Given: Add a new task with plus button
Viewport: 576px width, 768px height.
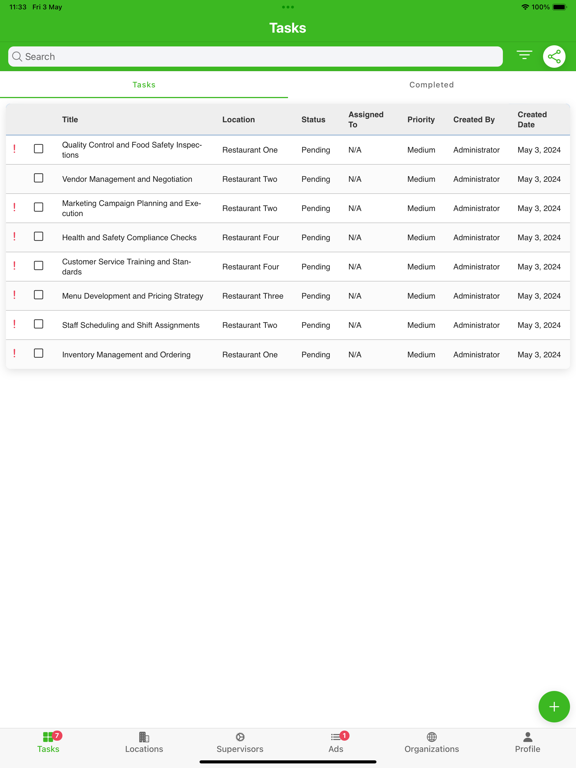Looking at the screenshot, I should 554,706.
